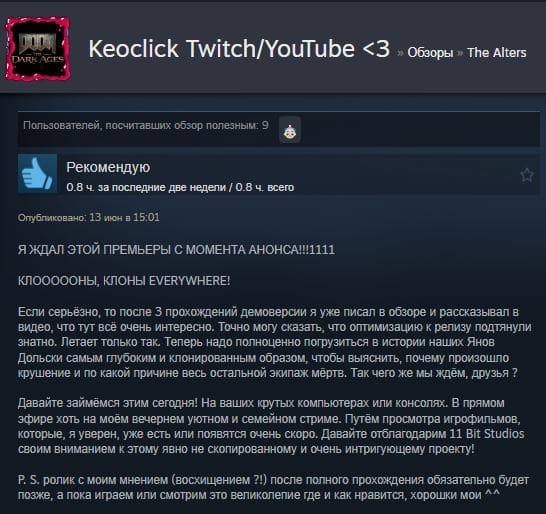Click the 0.8 ч. playtime text
Screen dimensions: 546x514
coord(180,187)
